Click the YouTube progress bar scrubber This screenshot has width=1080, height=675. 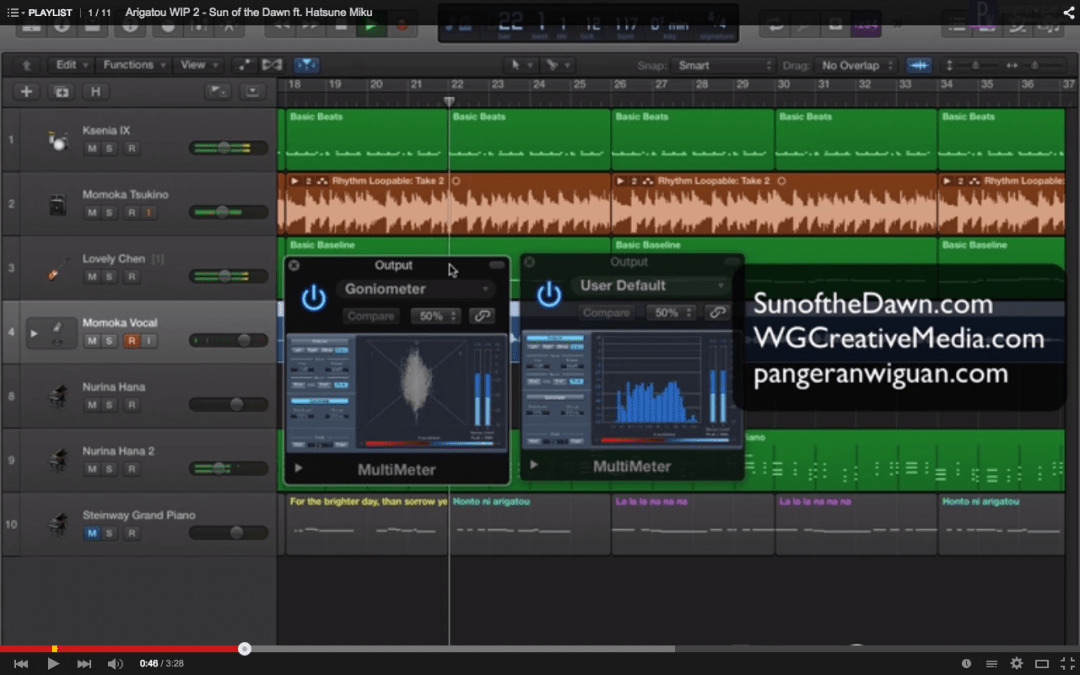tap(245, 649)
